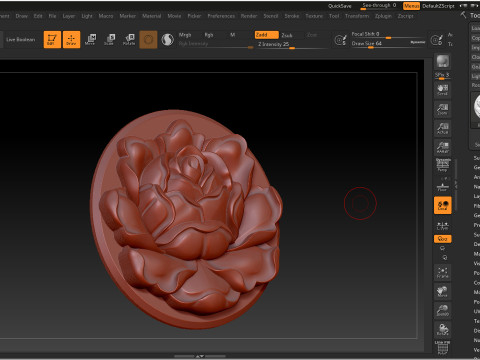The image size is (480, 360).
Task: Open the Texture menu
Action: tap(314, 16)
